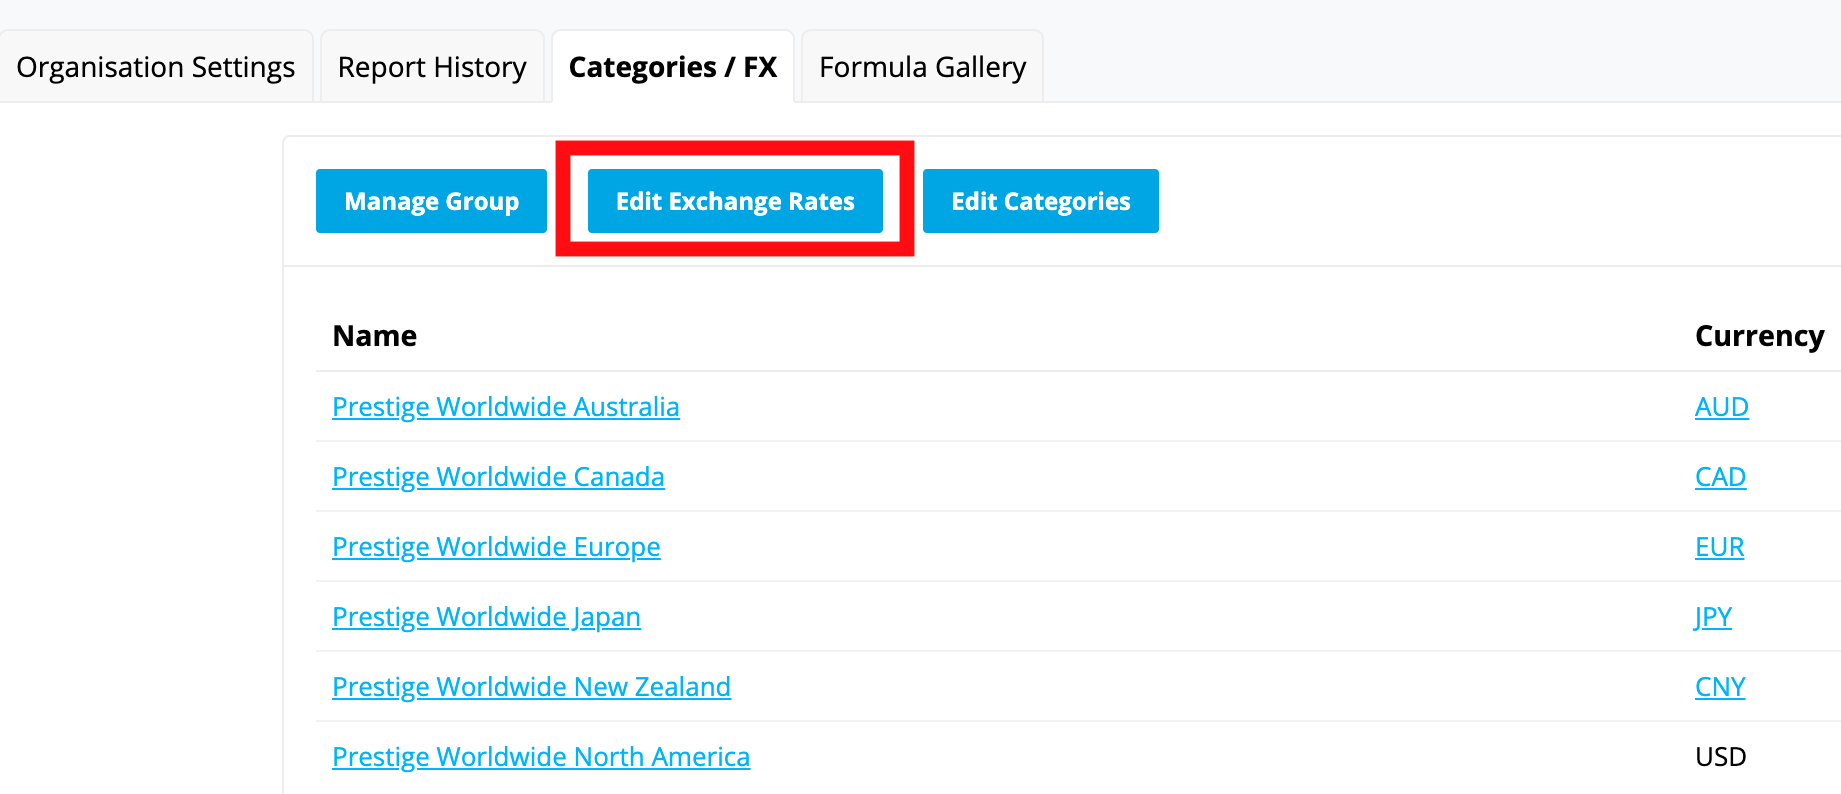Open the EUR currency link
Screen dimensions: 1841x794
pos(1719,547)
